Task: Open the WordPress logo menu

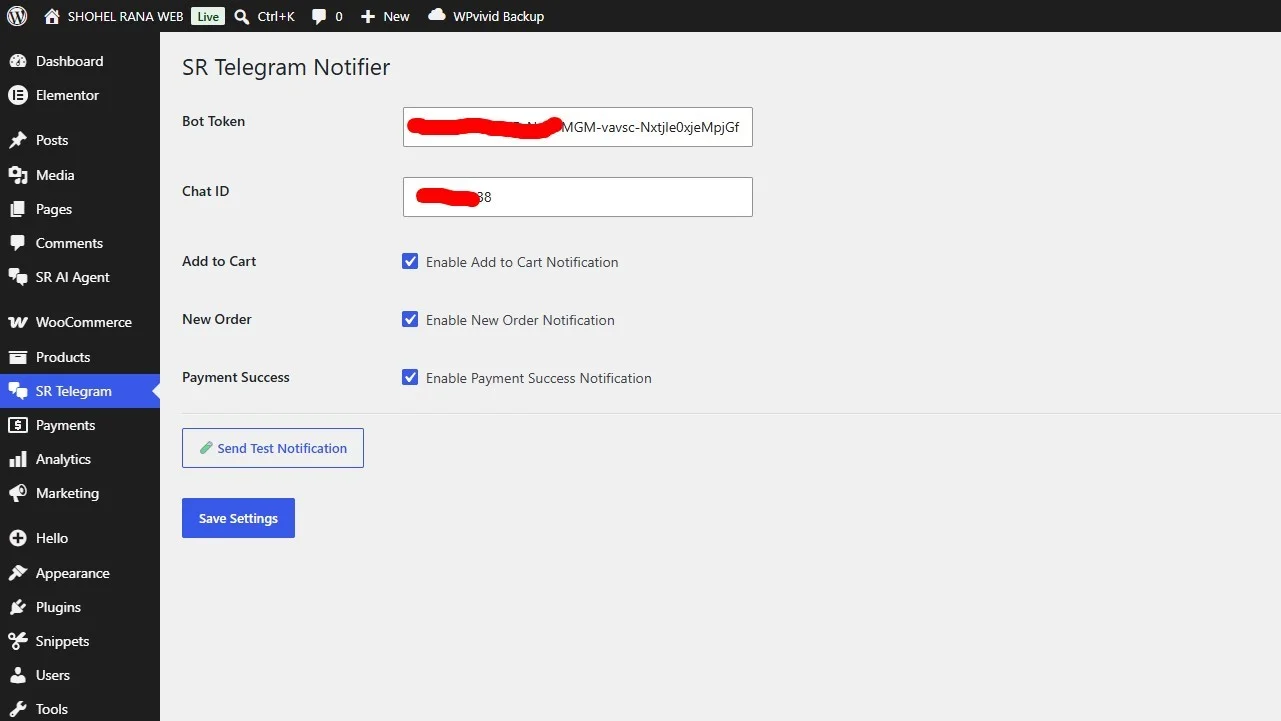Action: pyautogui.click(x=17, y=16)
